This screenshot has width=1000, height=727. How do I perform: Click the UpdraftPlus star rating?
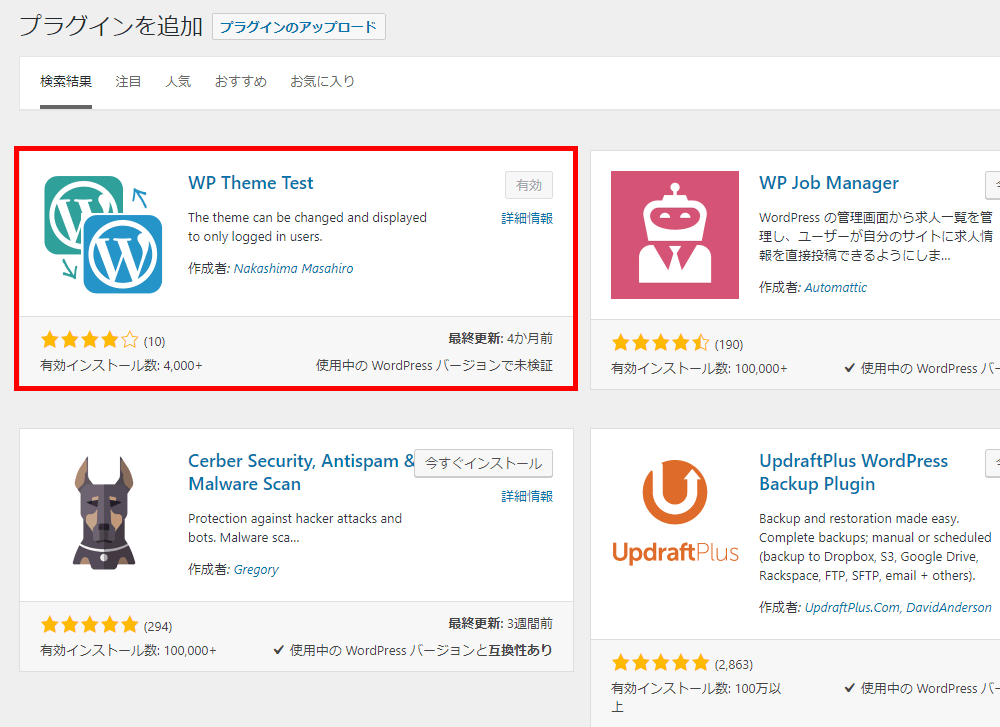pos(660,663)
